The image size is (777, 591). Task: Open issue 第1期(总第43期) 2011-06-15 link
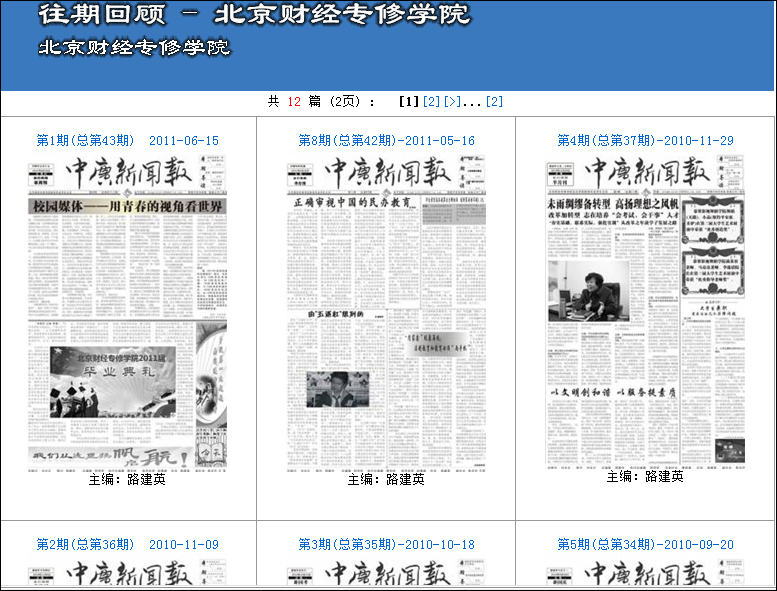pos(127,141)
